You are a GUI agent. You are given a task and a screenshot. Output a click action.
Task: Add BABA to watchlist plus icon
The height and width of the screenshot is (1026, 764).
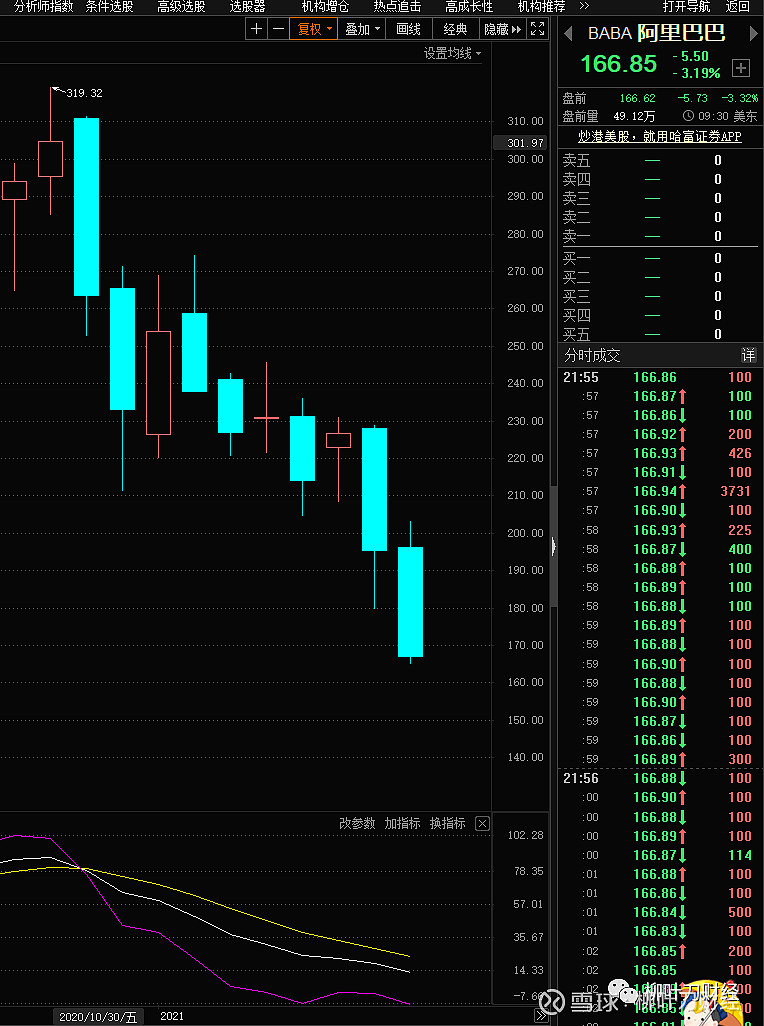click(x=740, y=67)
